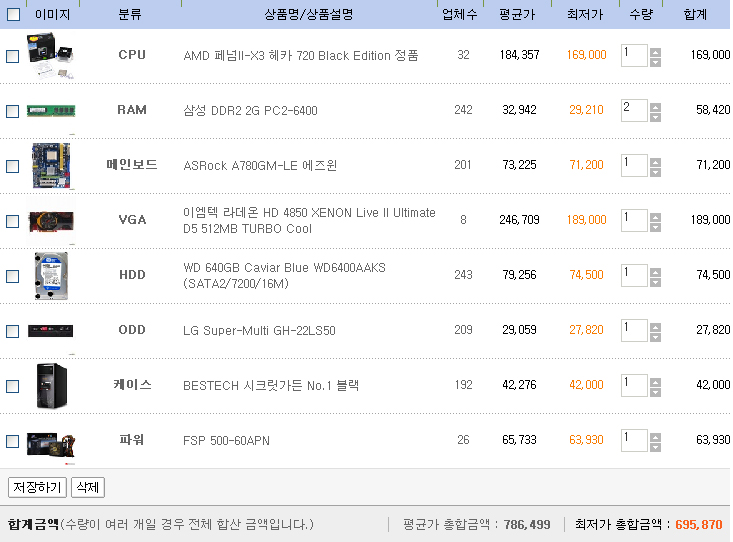Increase ODD quantity with up arrow
Screen dimensions: 733x542
pos(655,327)
